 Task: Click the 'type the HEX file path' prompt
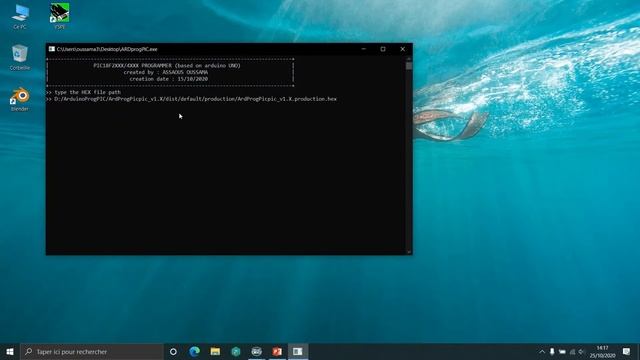pos(87,92)
